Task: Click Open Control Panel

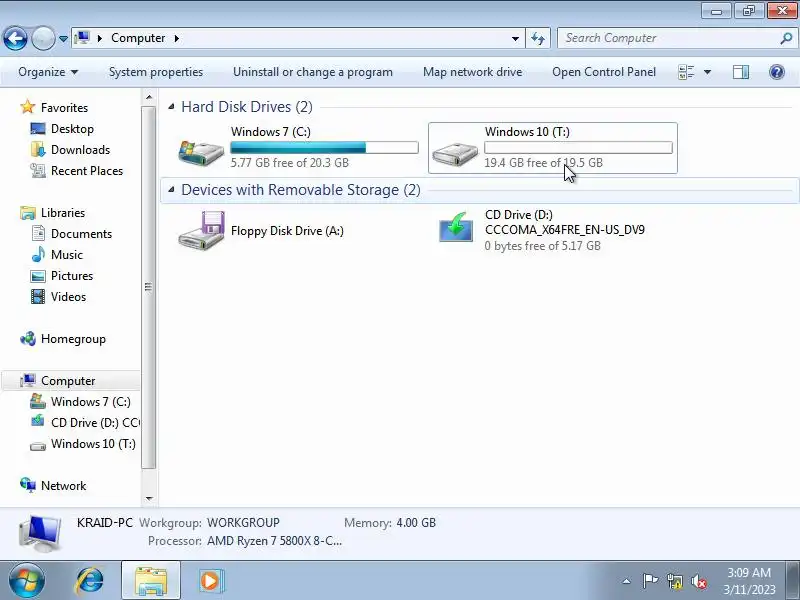Action: coord(604,72)
